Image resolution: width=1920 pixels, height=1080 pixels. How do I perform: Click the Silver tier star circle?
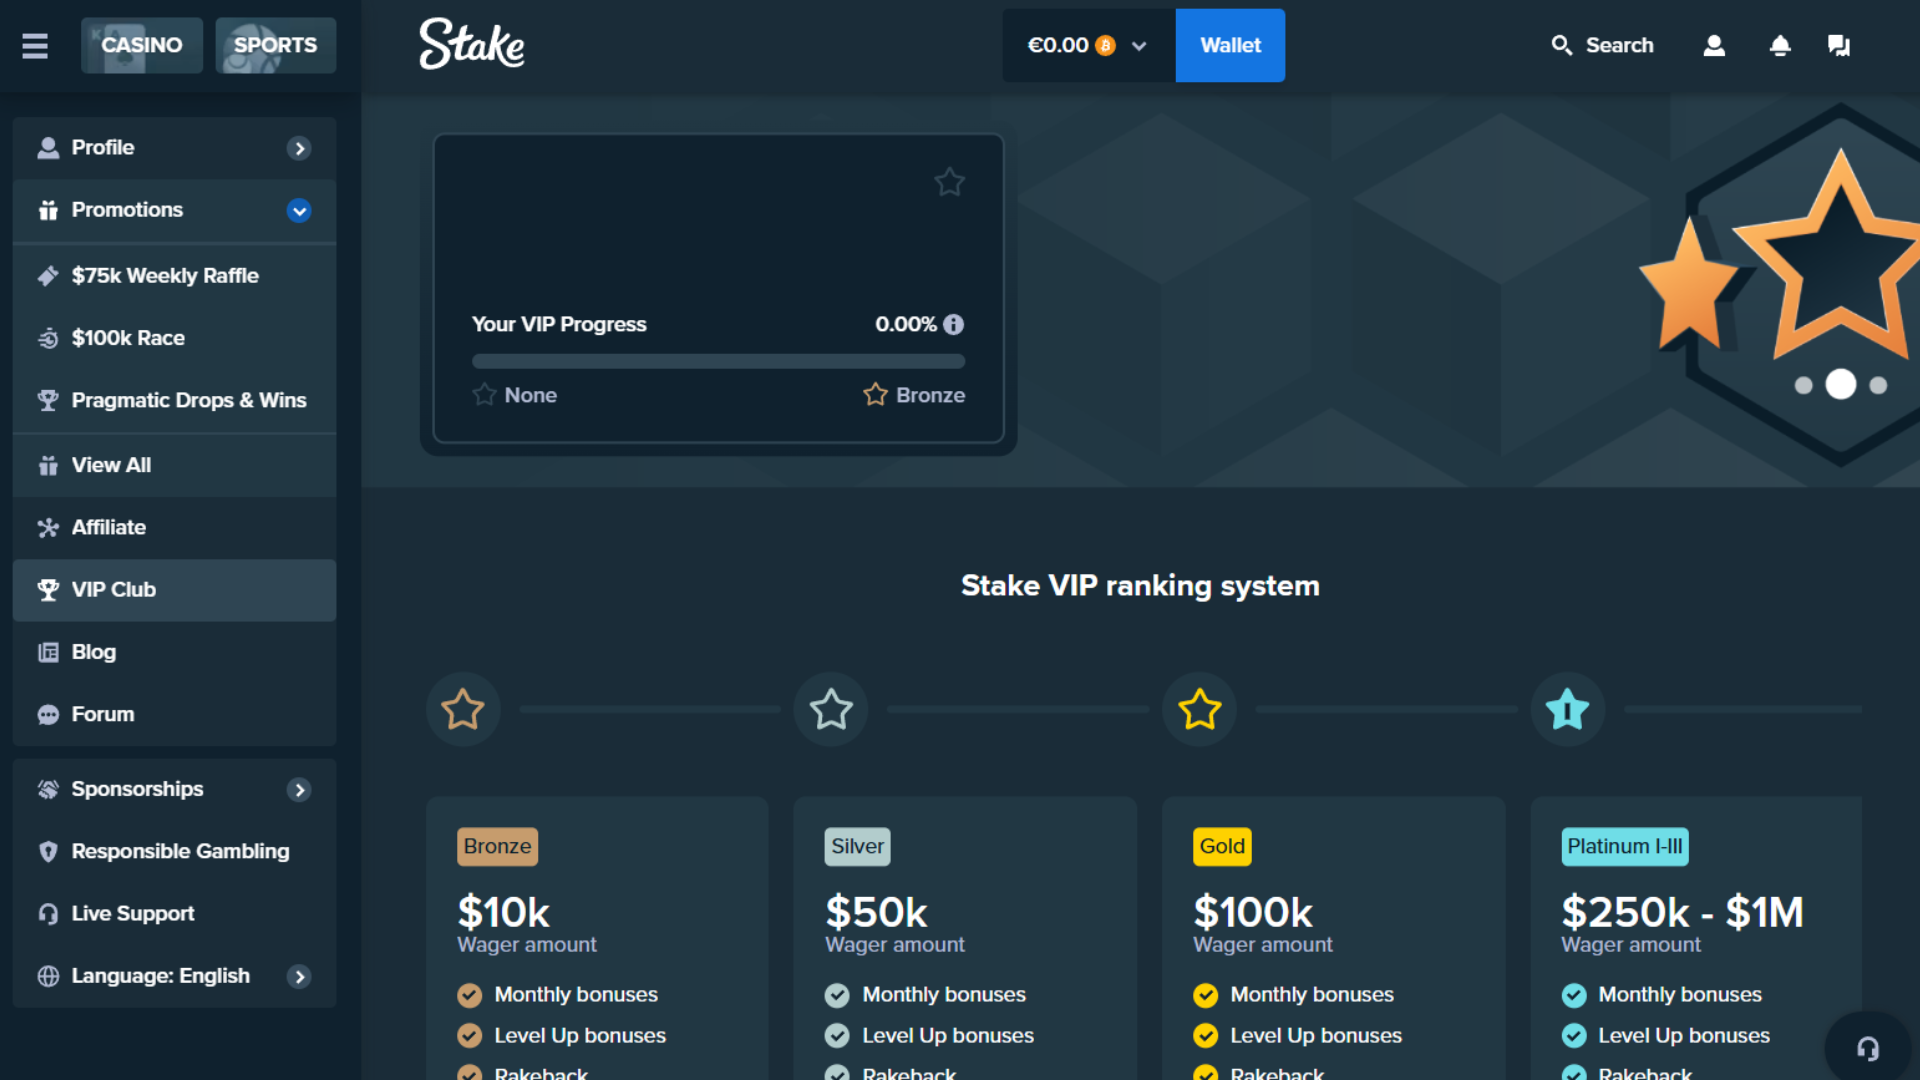(x=831, y=709)
